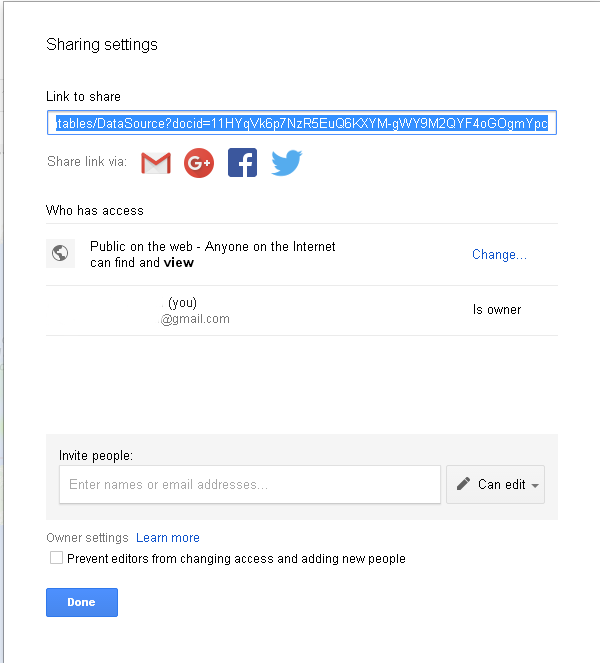Share the link via Google+ icon
The width and height of the screenshot is (600, 663).
[x=199, y=162]
